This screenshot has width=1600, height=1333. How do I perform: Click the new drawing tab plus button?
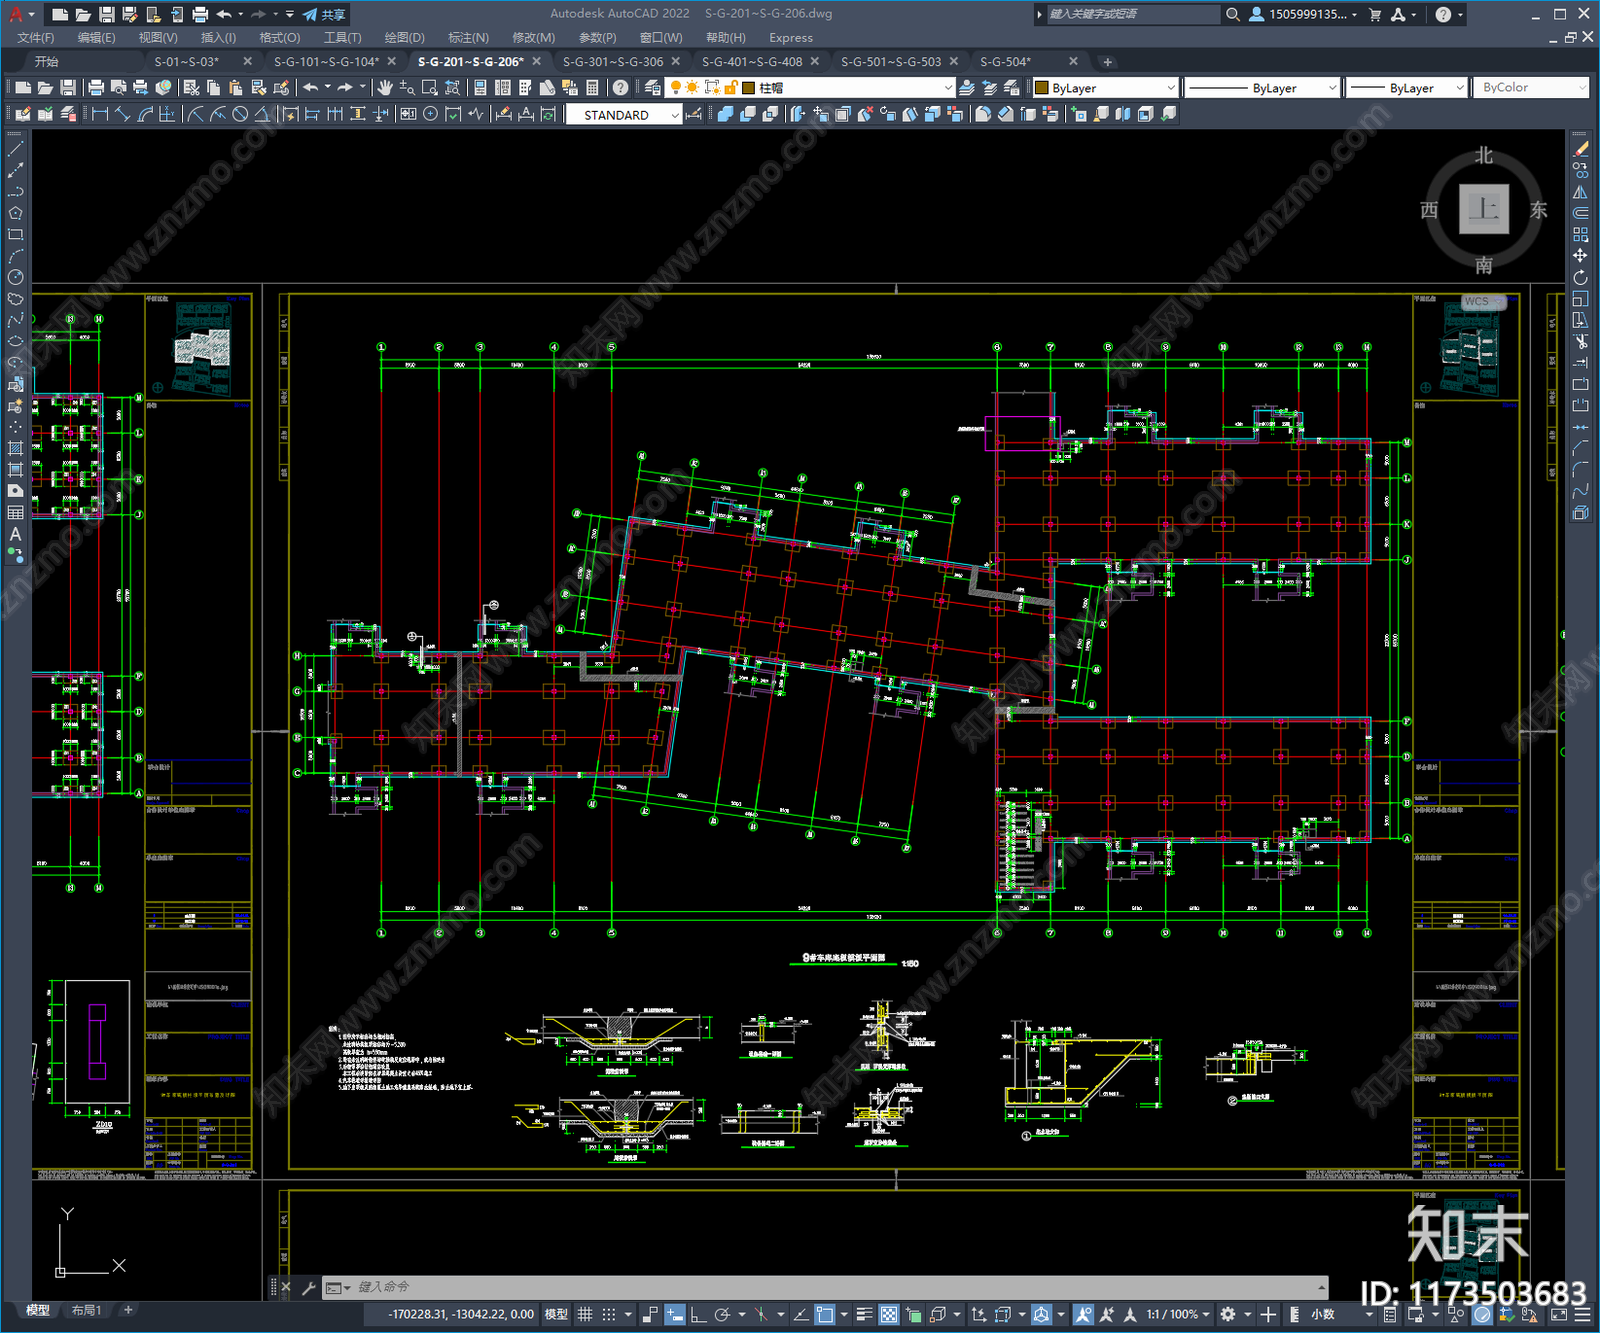pyautogui.click(x=1107, y=62)
